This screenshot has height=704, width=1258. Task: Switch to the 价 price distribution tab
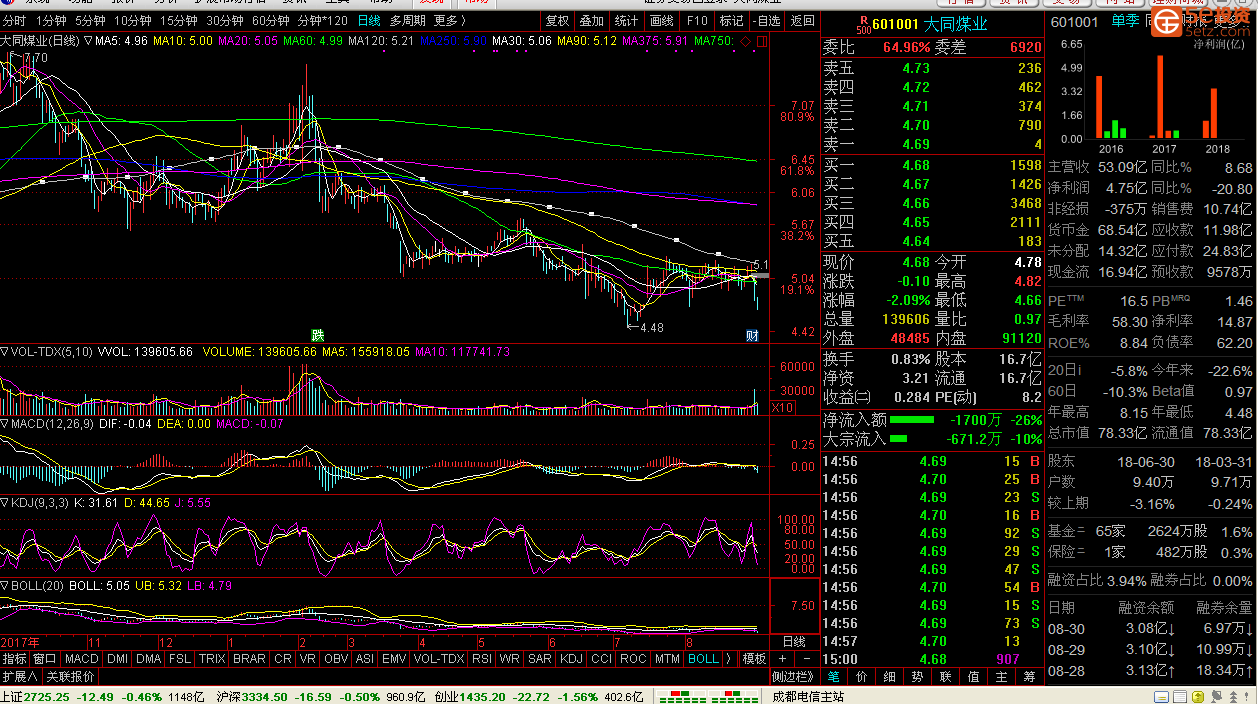pyautogui.click(x=862, y=676)
